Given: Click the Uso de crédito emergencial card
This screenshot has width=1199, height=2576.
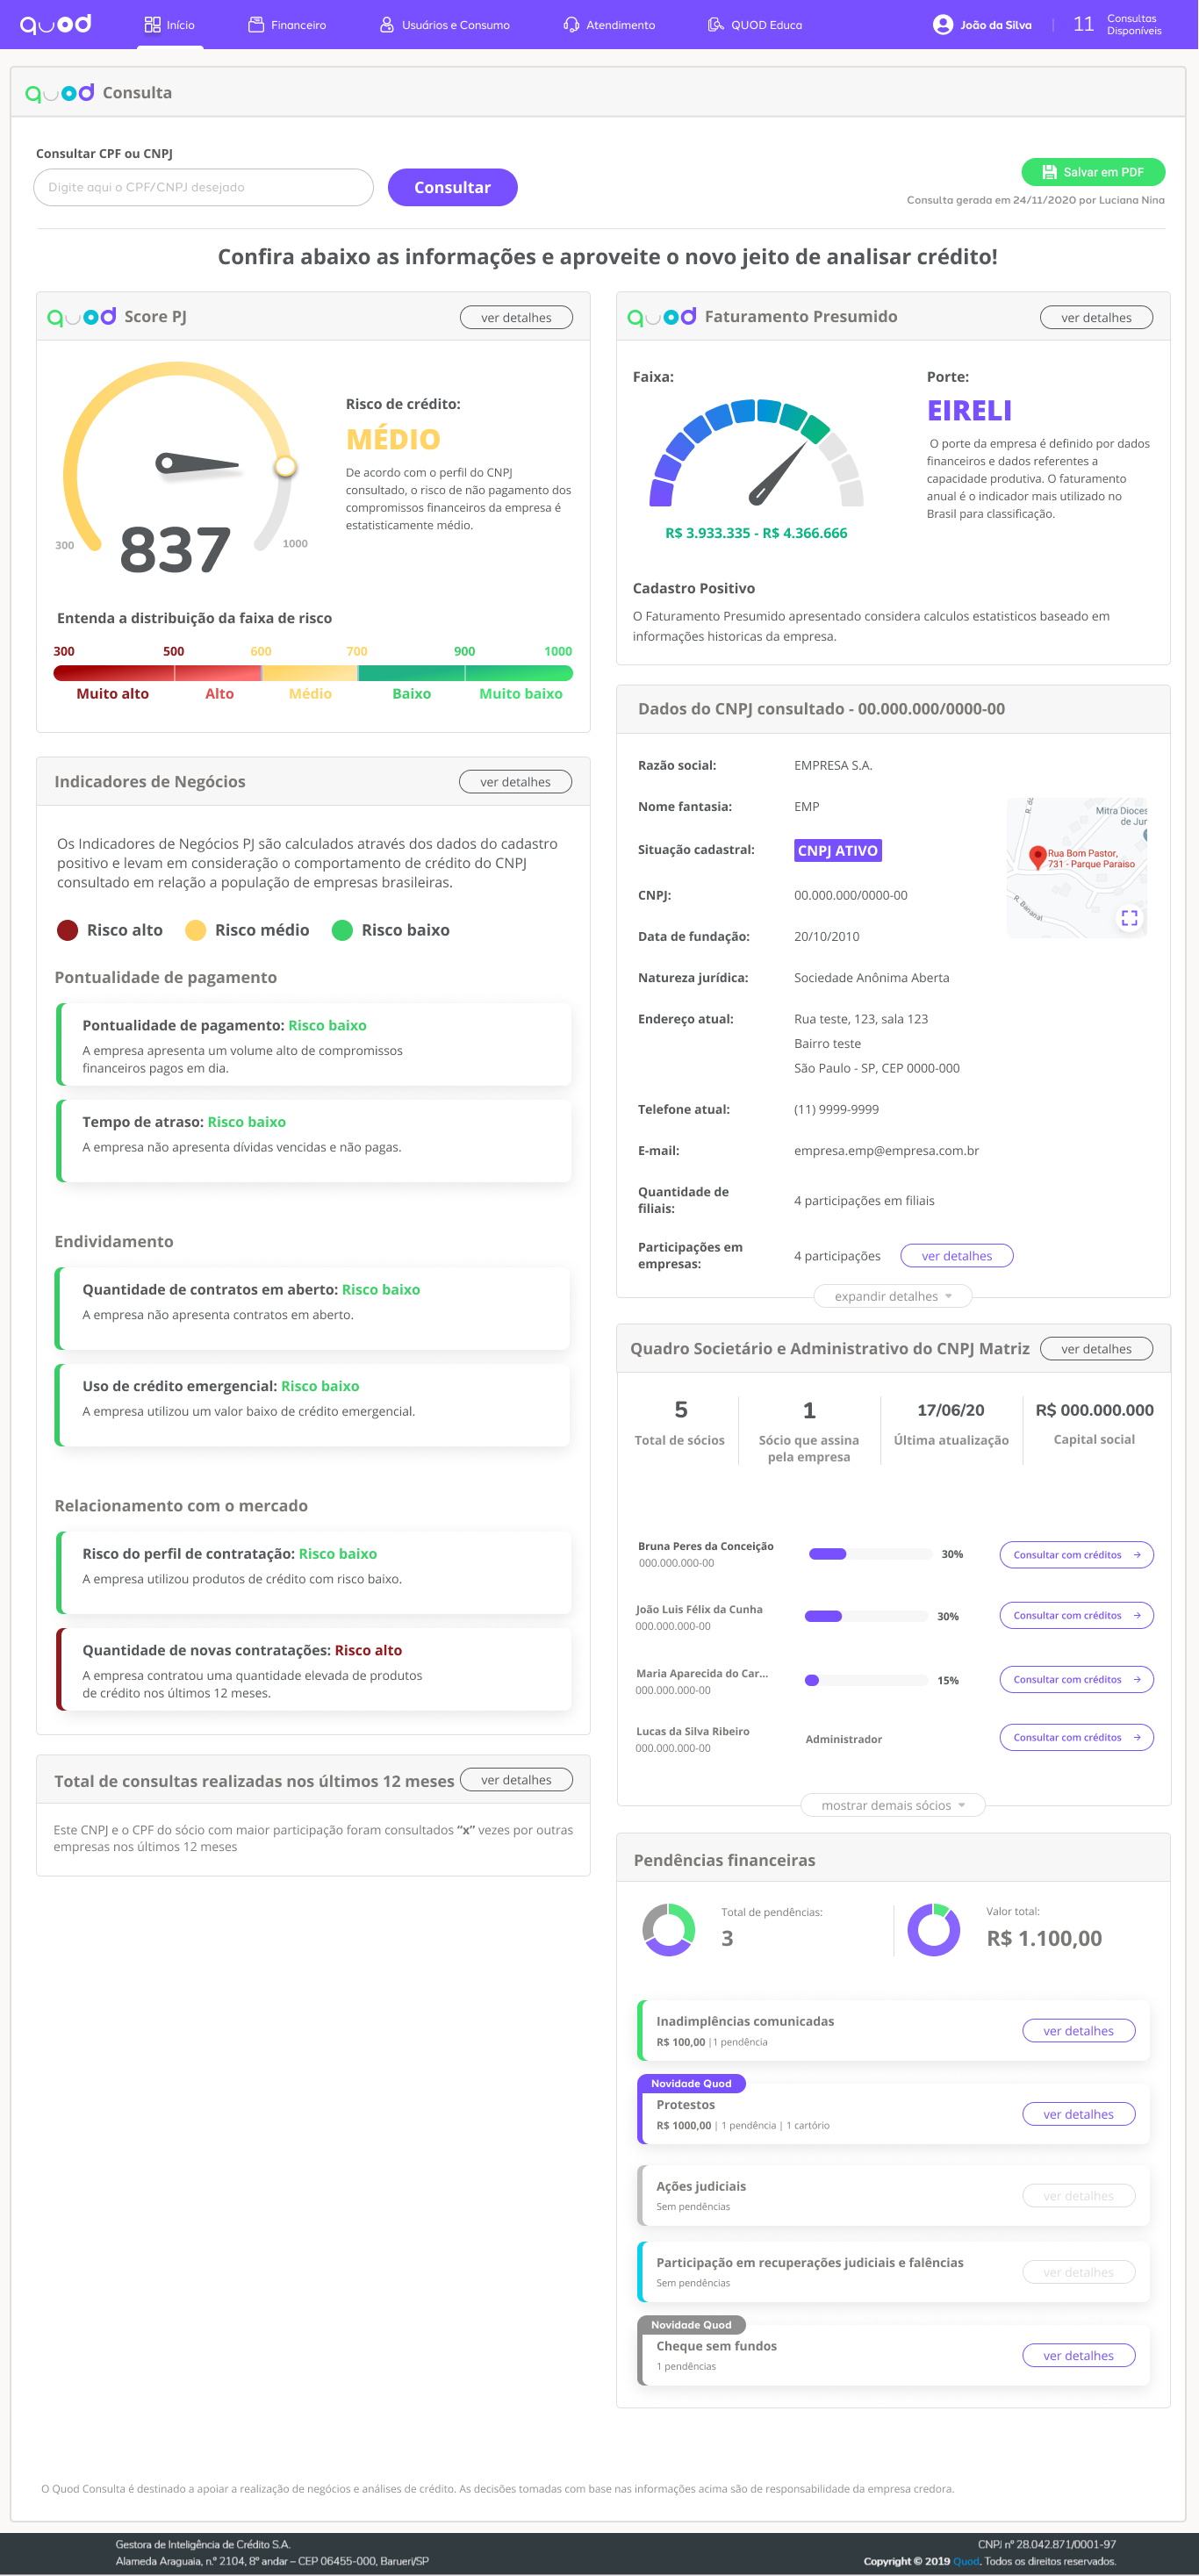Looking at the screenshot, I should 313,1405.
